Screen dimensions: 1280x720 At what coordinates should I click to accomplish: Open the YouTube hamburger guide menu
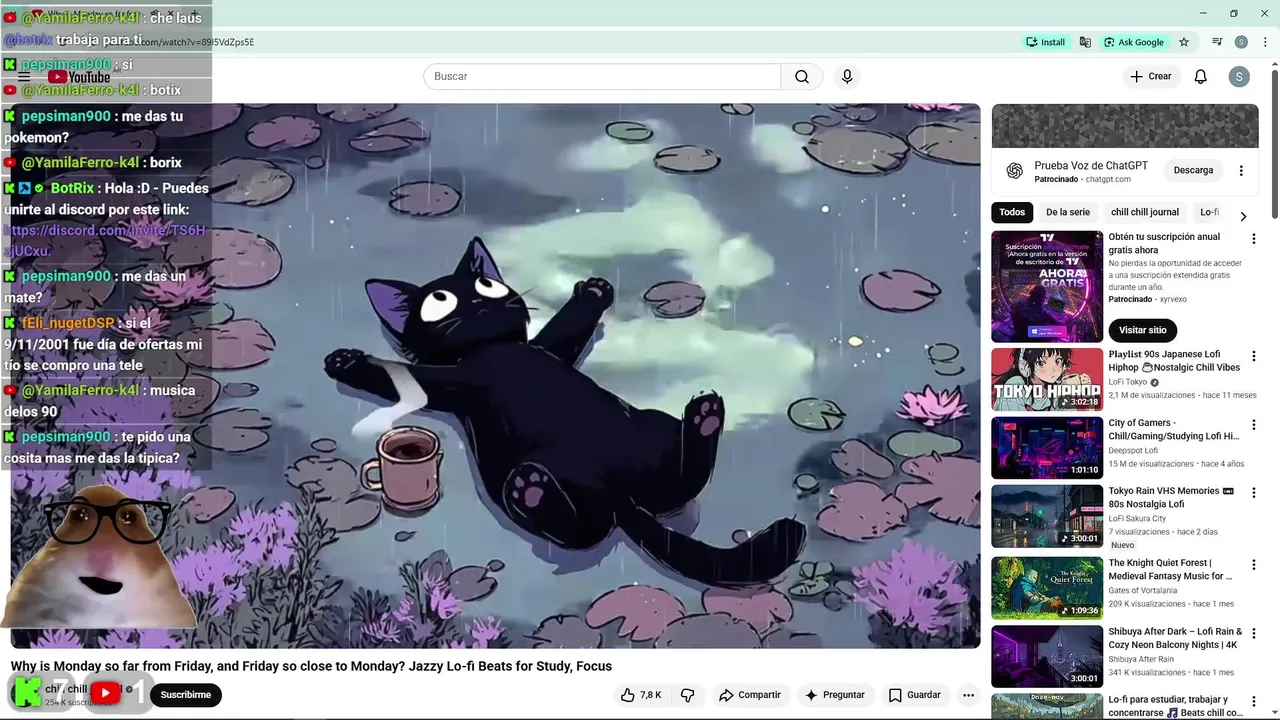click(24, 77)
